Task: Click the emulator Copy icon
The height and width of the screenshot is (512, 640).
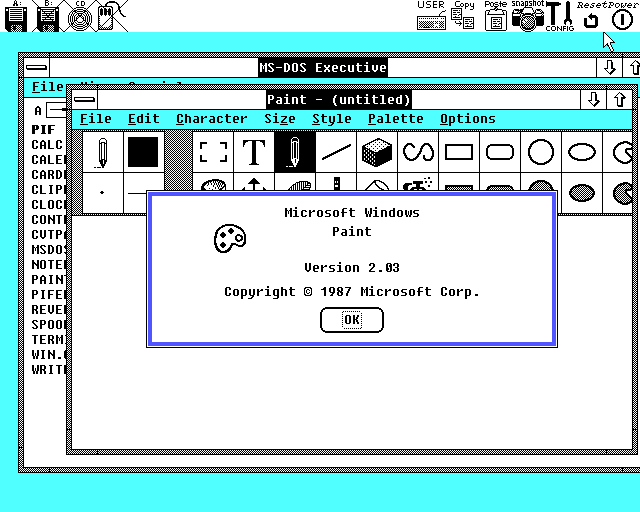Action: click(463, 16)
